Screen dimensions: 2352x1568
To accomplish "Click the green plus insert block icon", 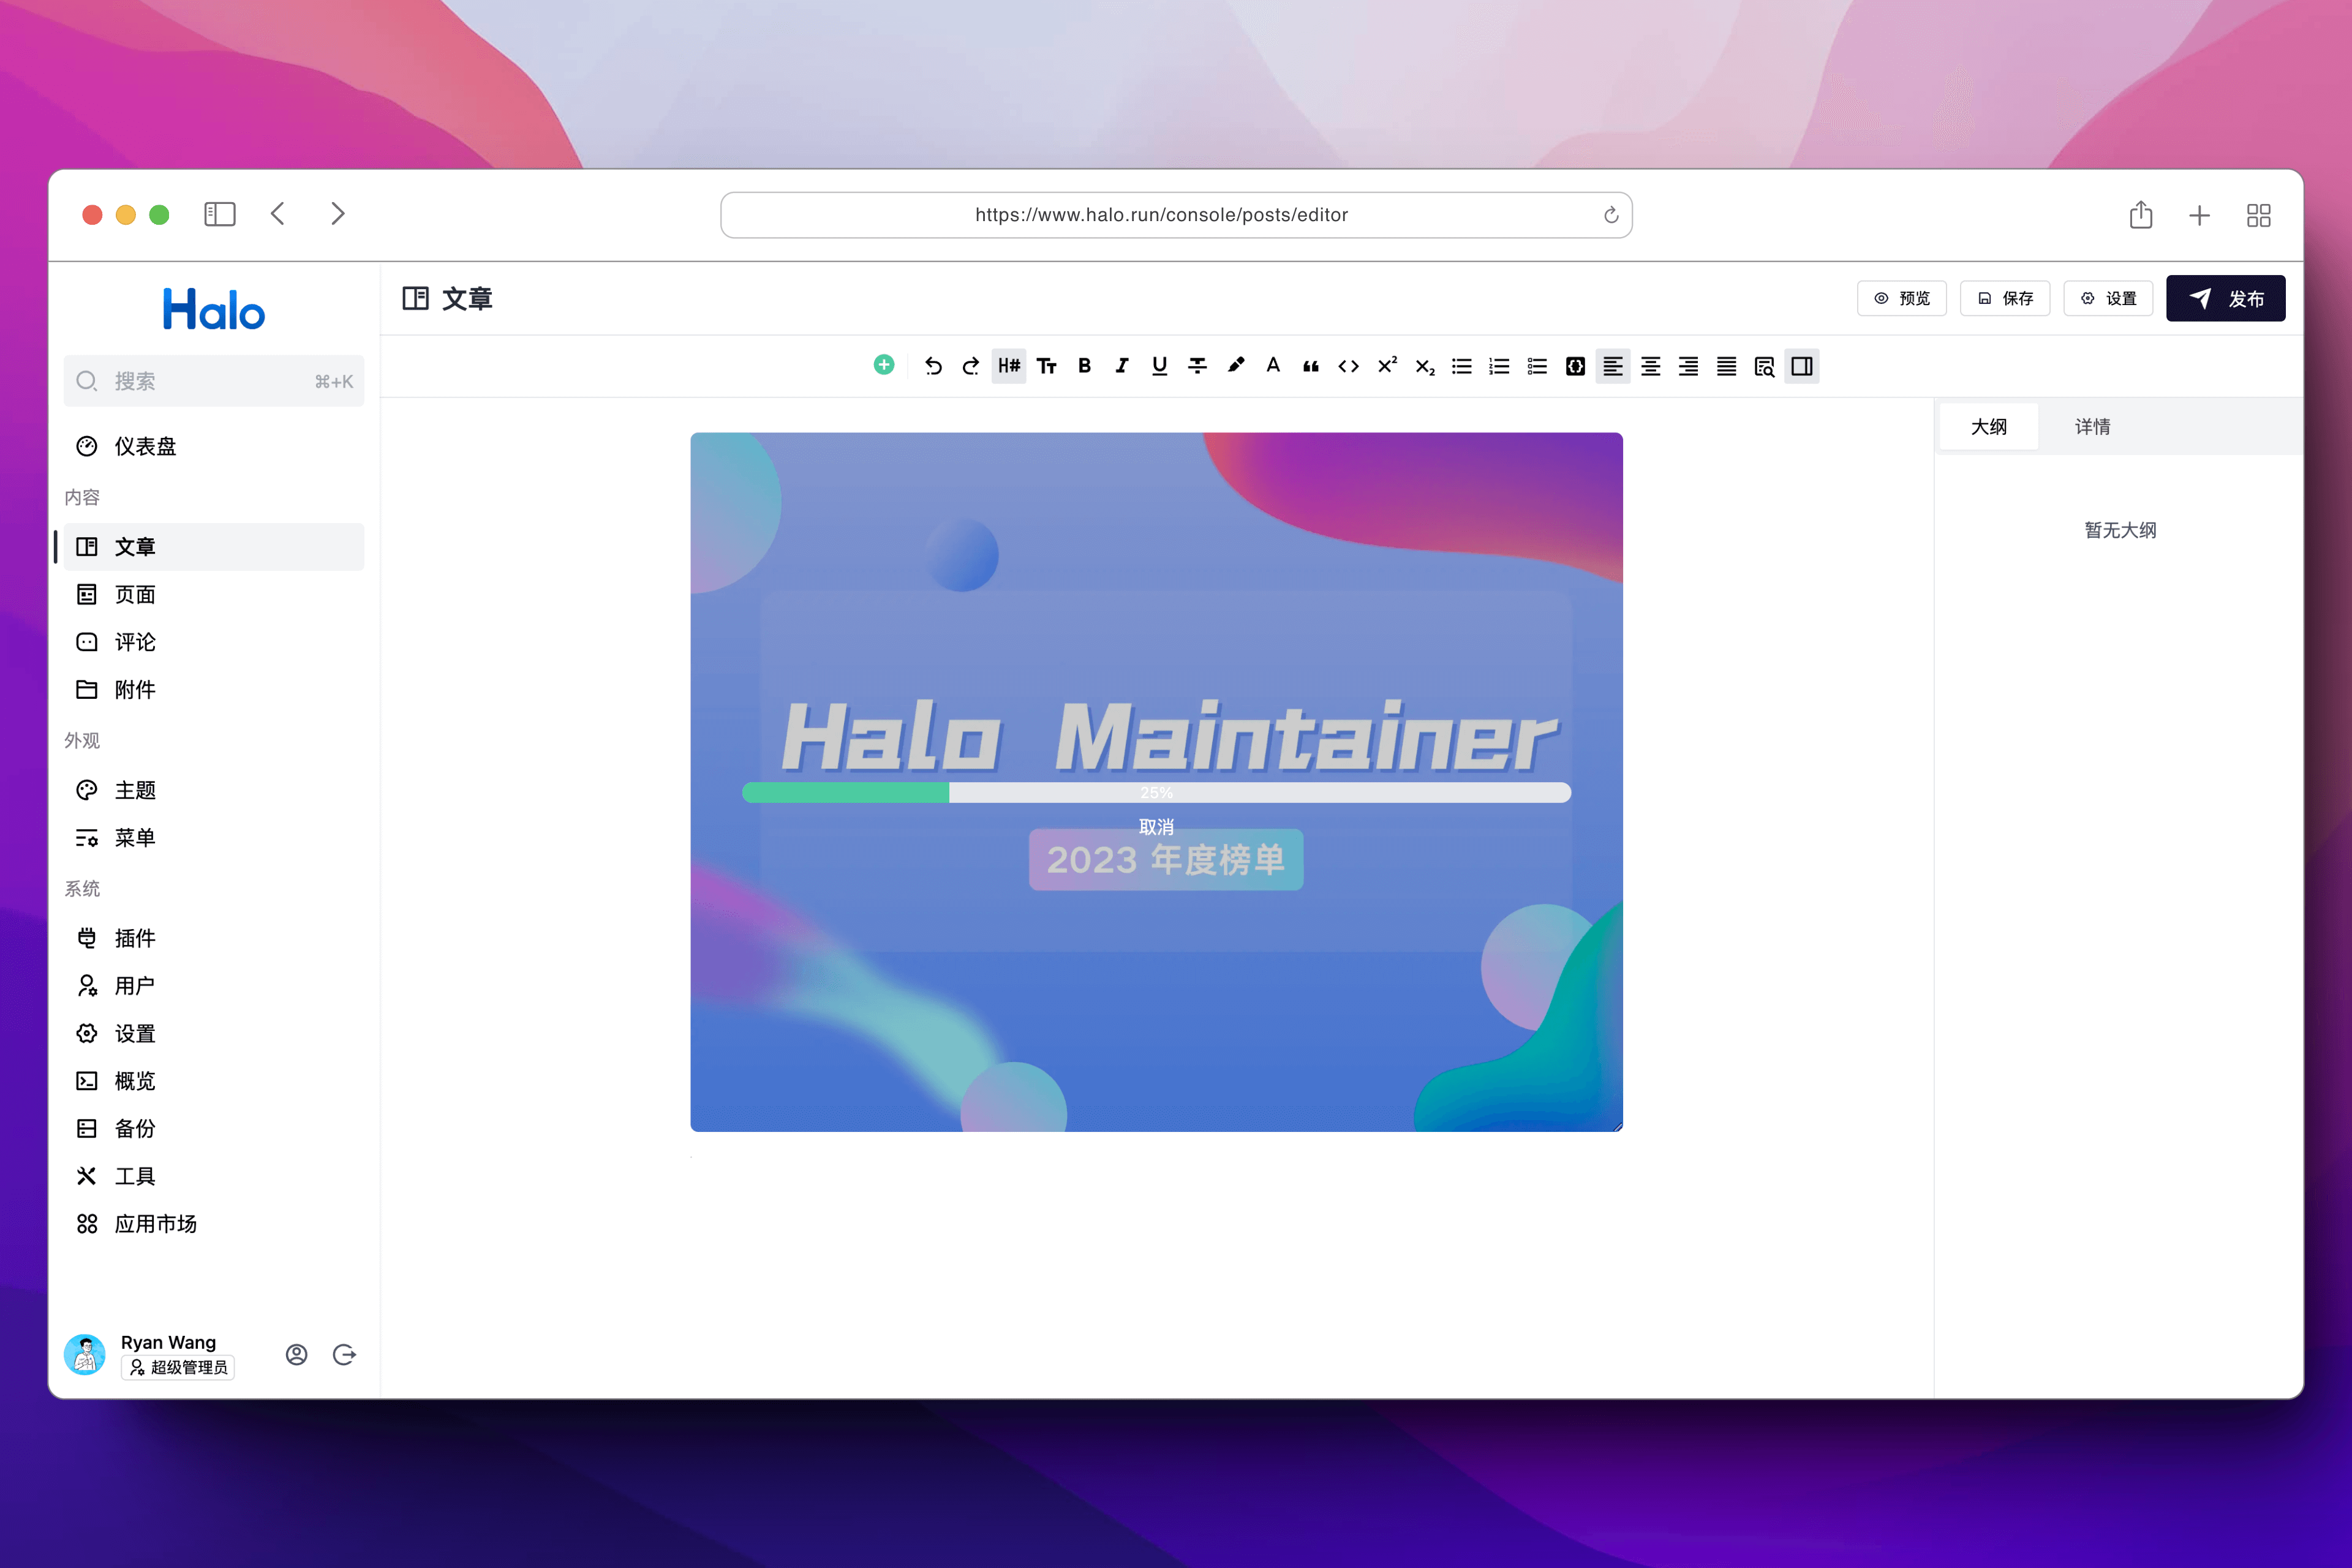I will 883,365.
